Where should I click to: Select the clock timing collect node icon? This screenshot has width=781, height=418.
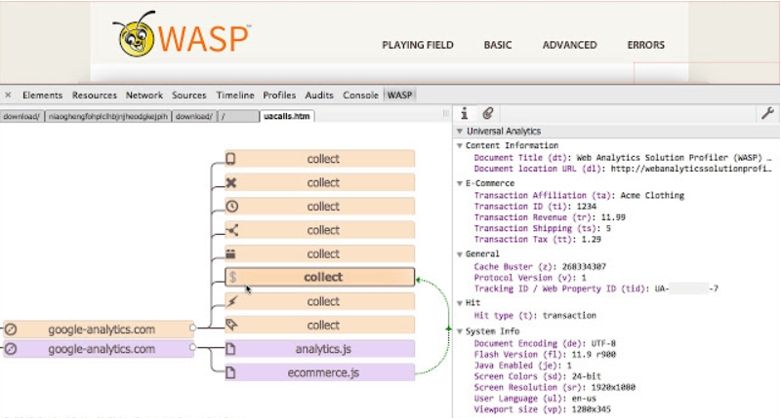232,206
